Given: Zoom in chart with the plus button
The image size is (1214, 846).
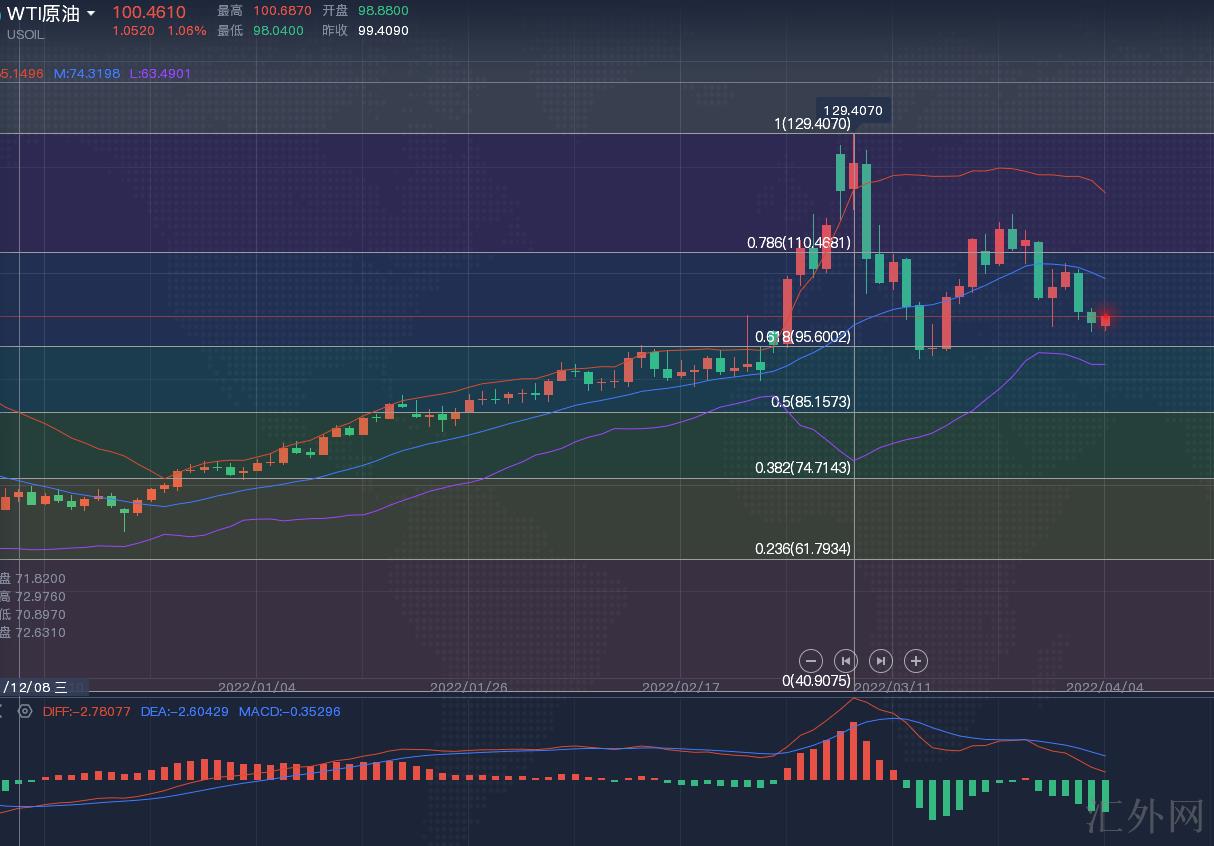Looking at the screenshot, I should [x=916, y=661].
